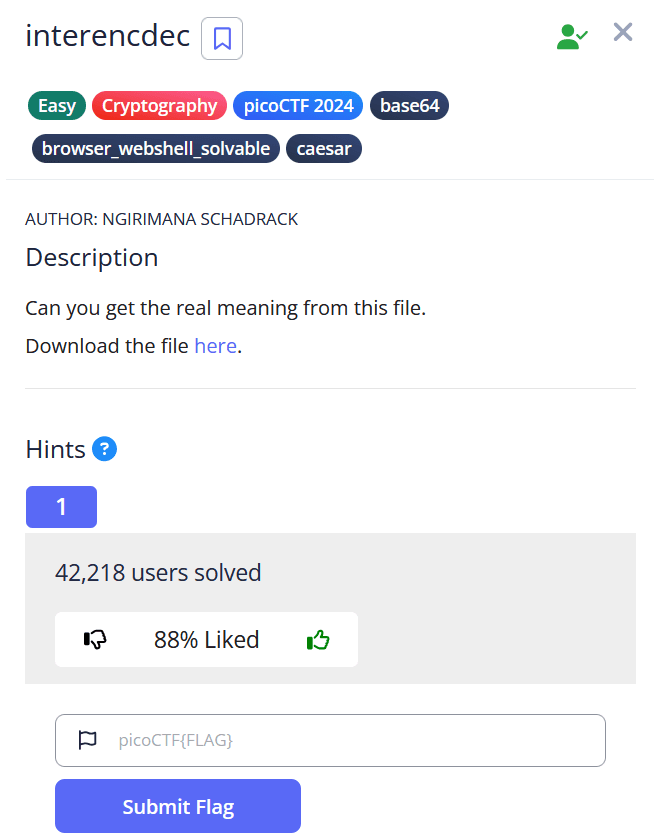Click the caesar tag
Viewport: 659px width, 839px height.
pyautogui.click(x=325, y=149)
